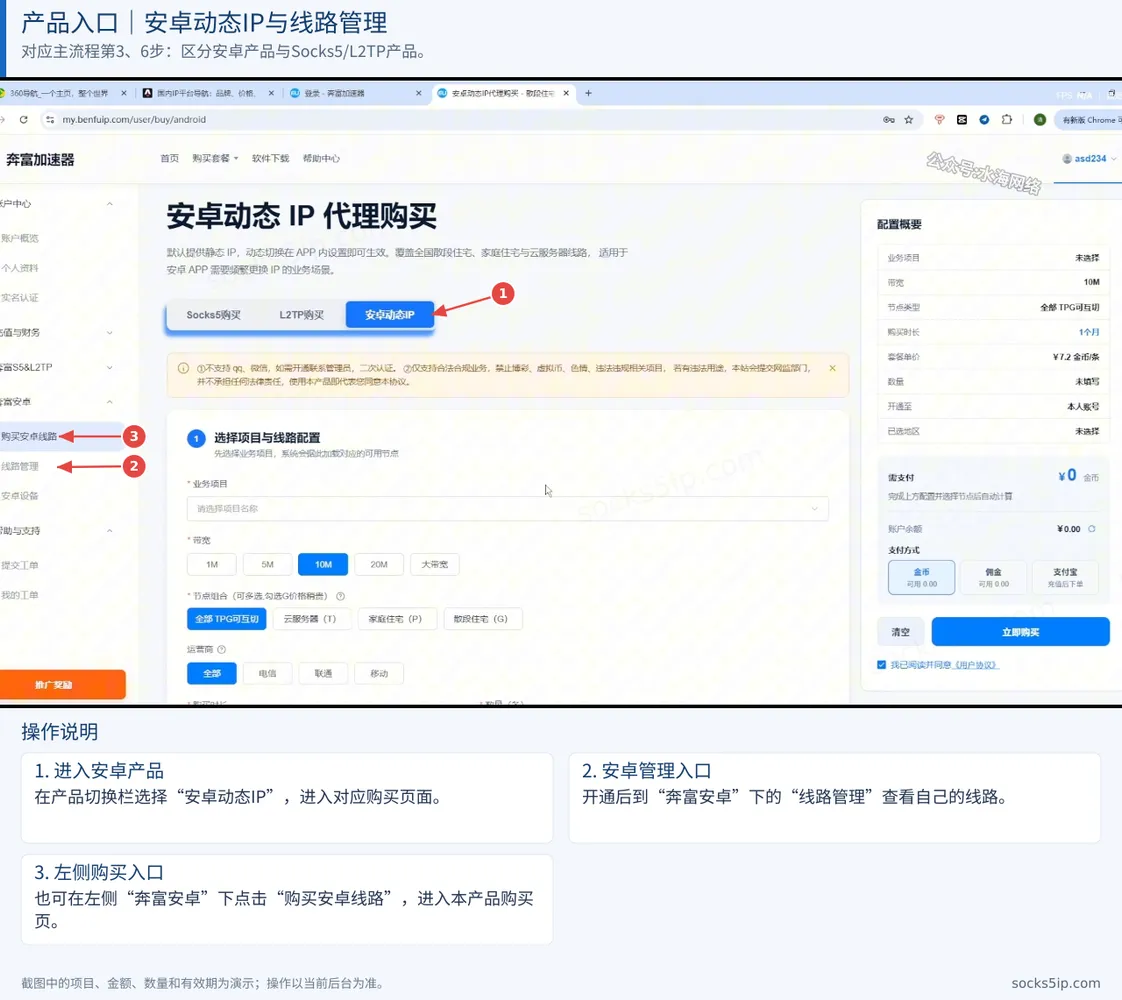
Task: Open the Extensions puzzle-piece menu
Action: pyautogui.click(x=1007, y=119)
